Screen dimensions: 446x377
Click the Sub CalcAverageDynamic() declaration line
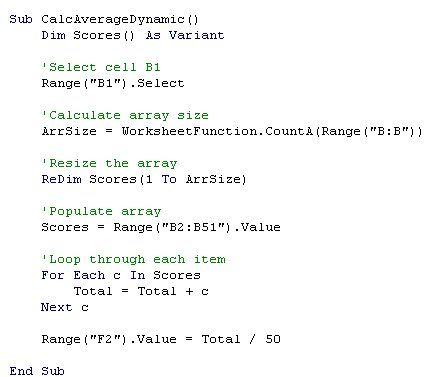(104, 19)
